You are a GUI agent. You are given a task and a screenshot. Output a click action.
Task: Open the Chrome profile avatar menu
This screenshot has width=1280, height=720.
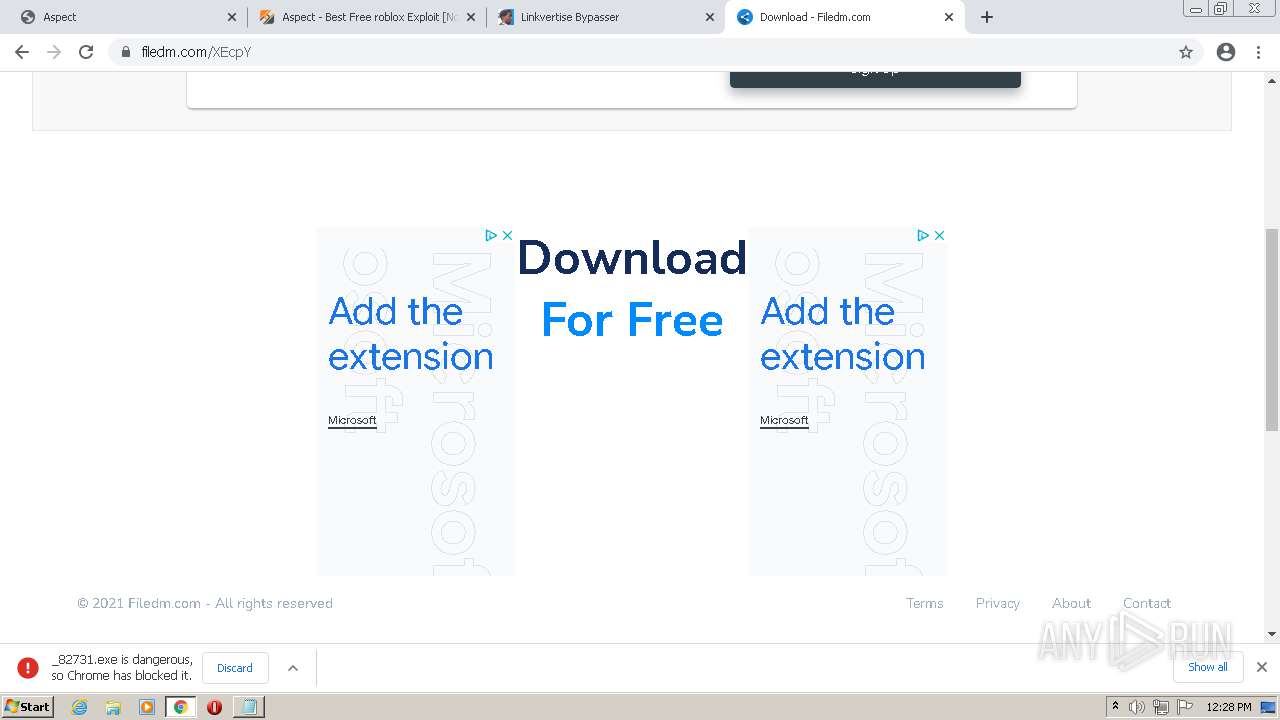(1226, 52)
